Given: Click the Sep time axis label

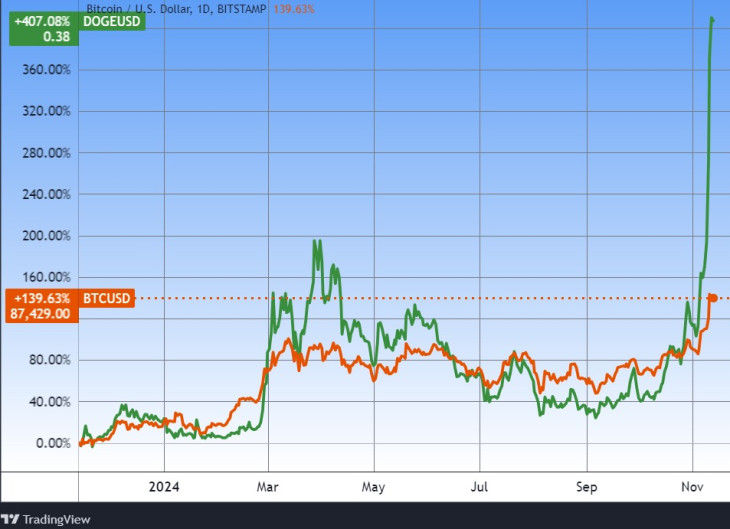Looking at the screenshot, I should tap(587, 488).
